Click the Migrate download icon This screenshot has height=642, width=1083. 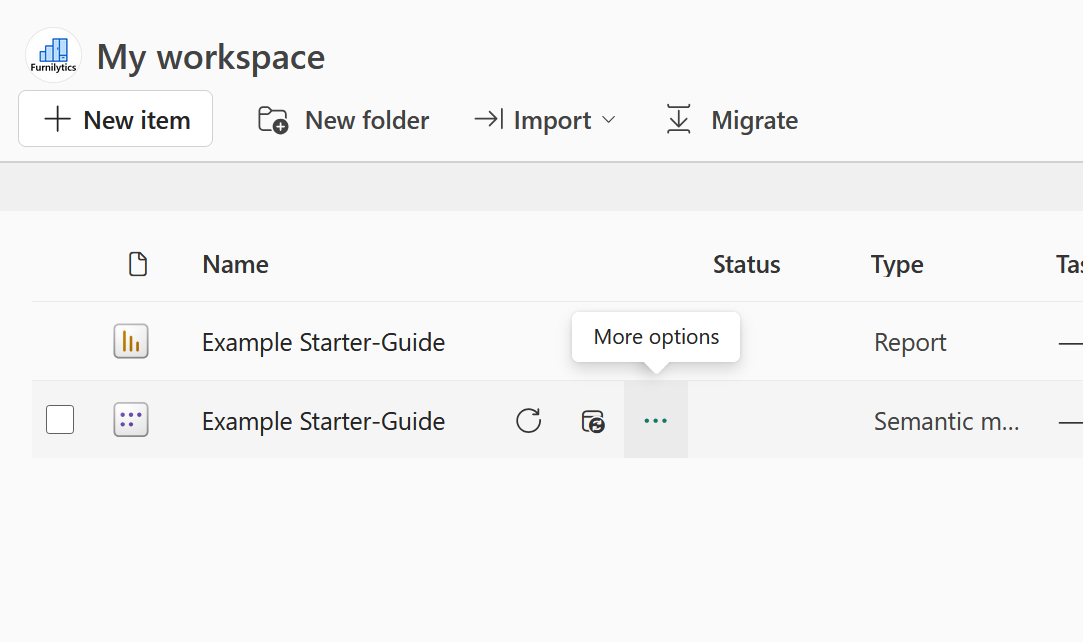coord(679,119)
